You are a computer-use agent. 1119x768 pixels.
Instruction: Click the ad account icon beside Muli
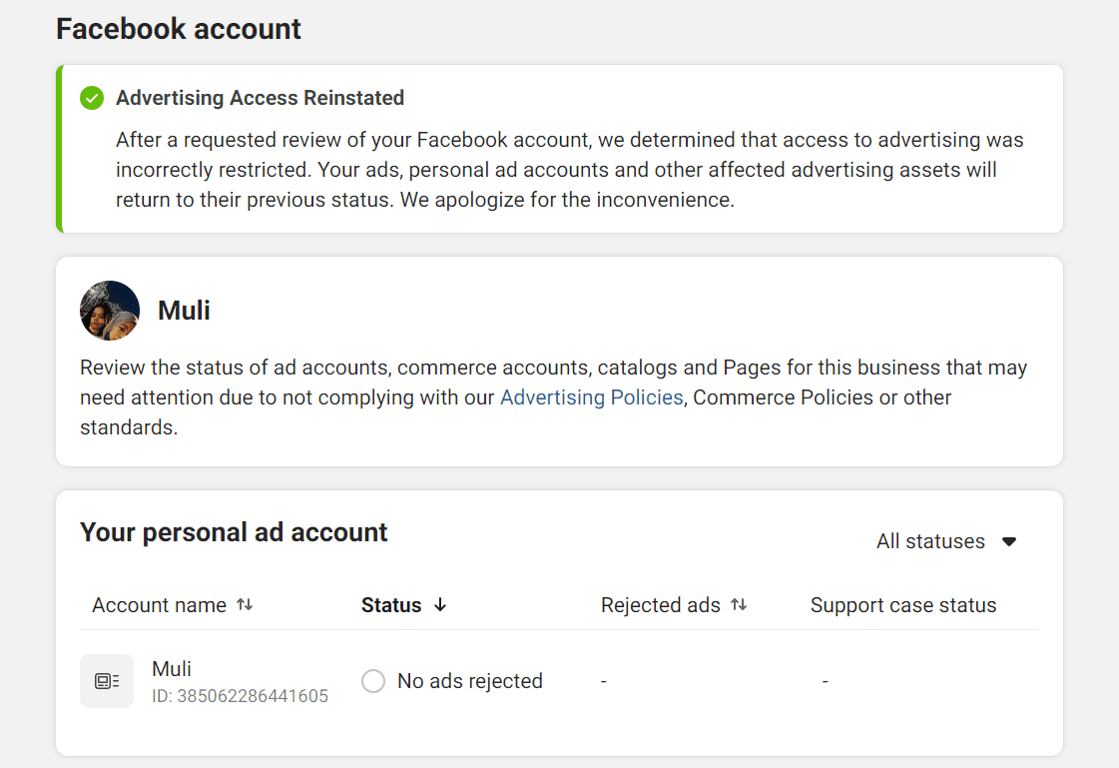pos(107,681)
